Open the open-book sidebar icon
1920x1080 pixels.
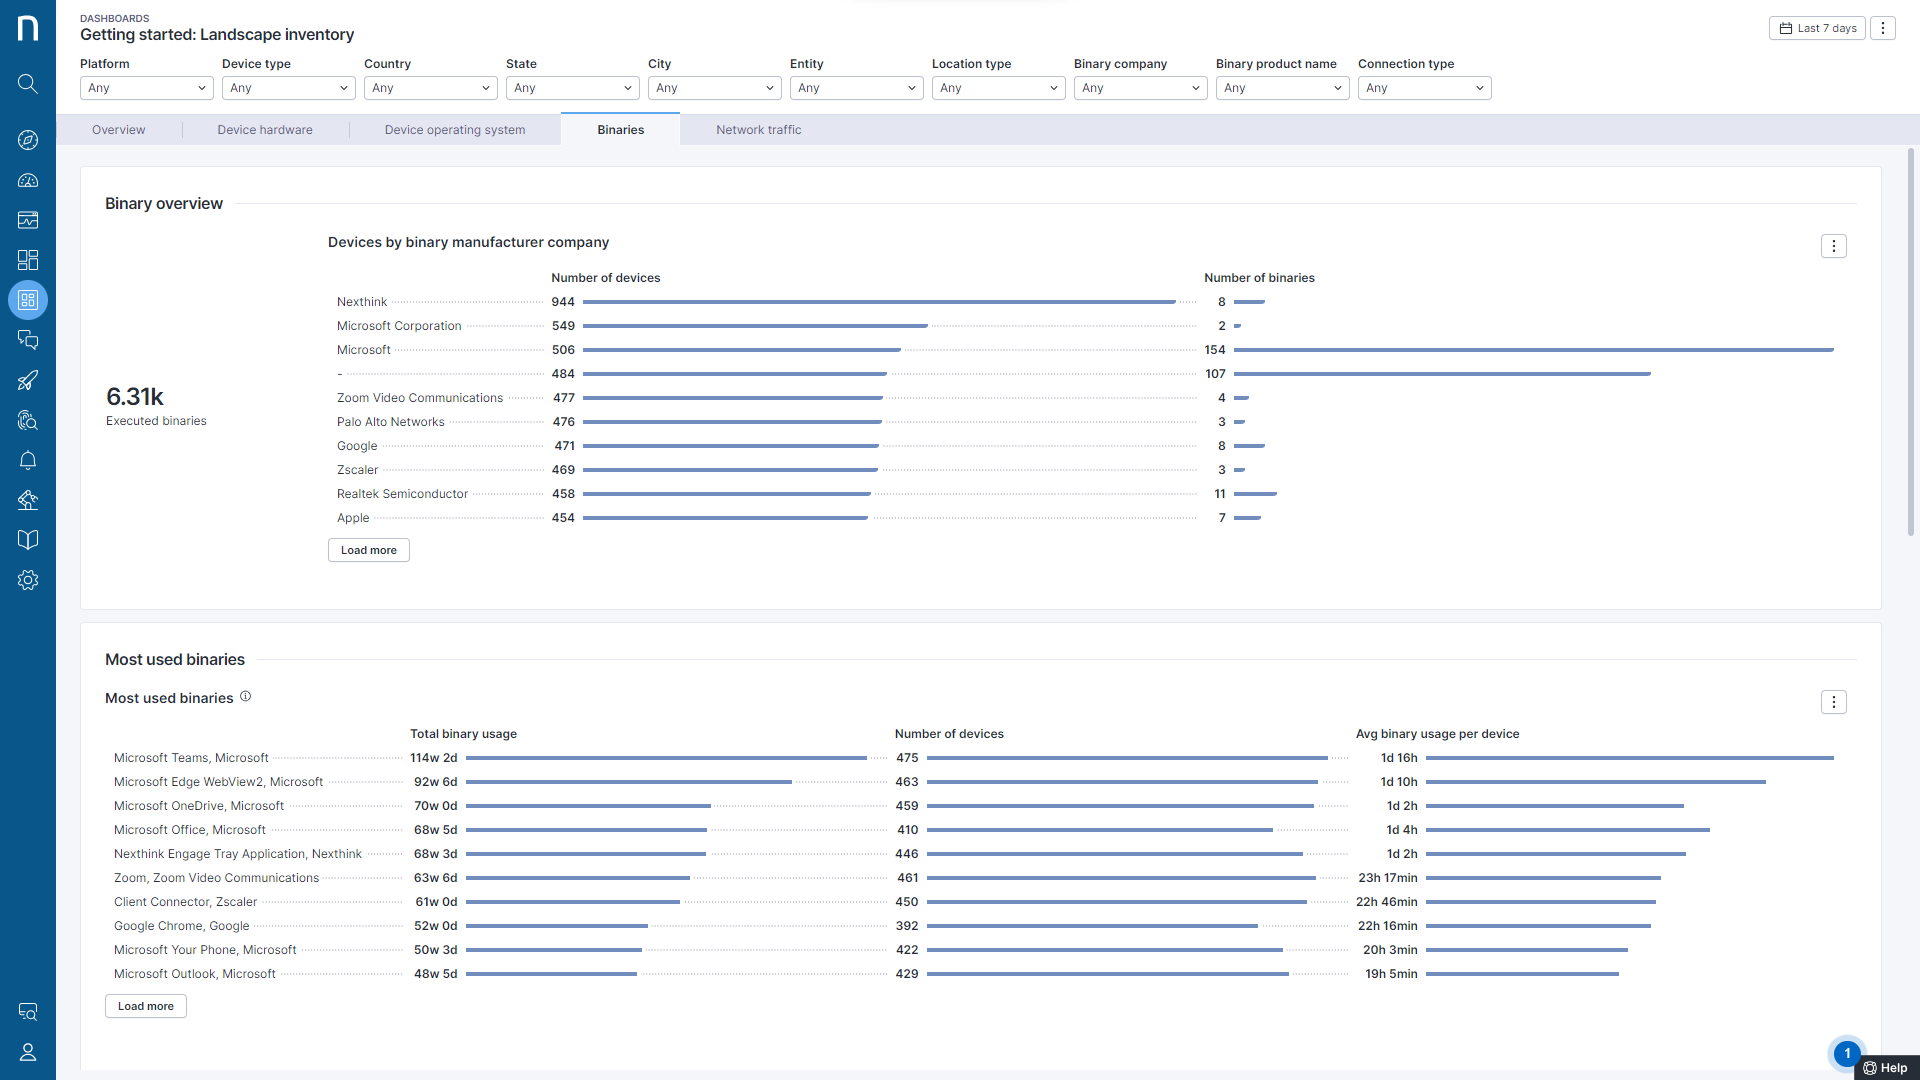[x=28, y=540]
